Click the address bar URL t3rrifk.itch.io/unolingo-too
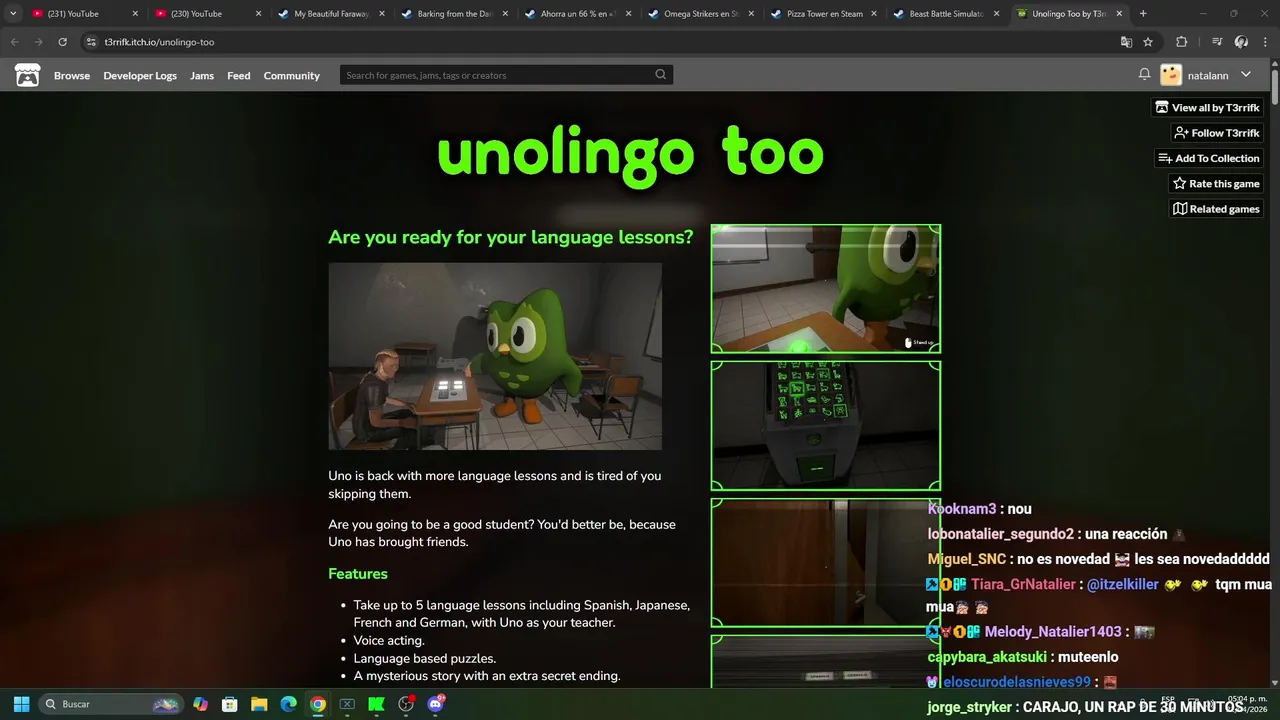Image resolution: width=1280 pixels, height=720 pixels. tap(159, 42)
